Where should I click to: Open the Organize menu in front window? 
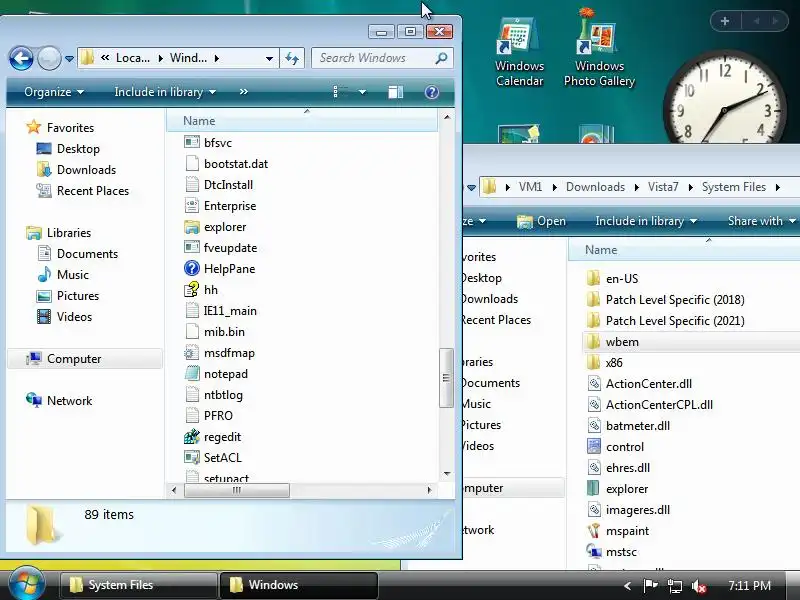pyautogui.click(x=54, y=92)
